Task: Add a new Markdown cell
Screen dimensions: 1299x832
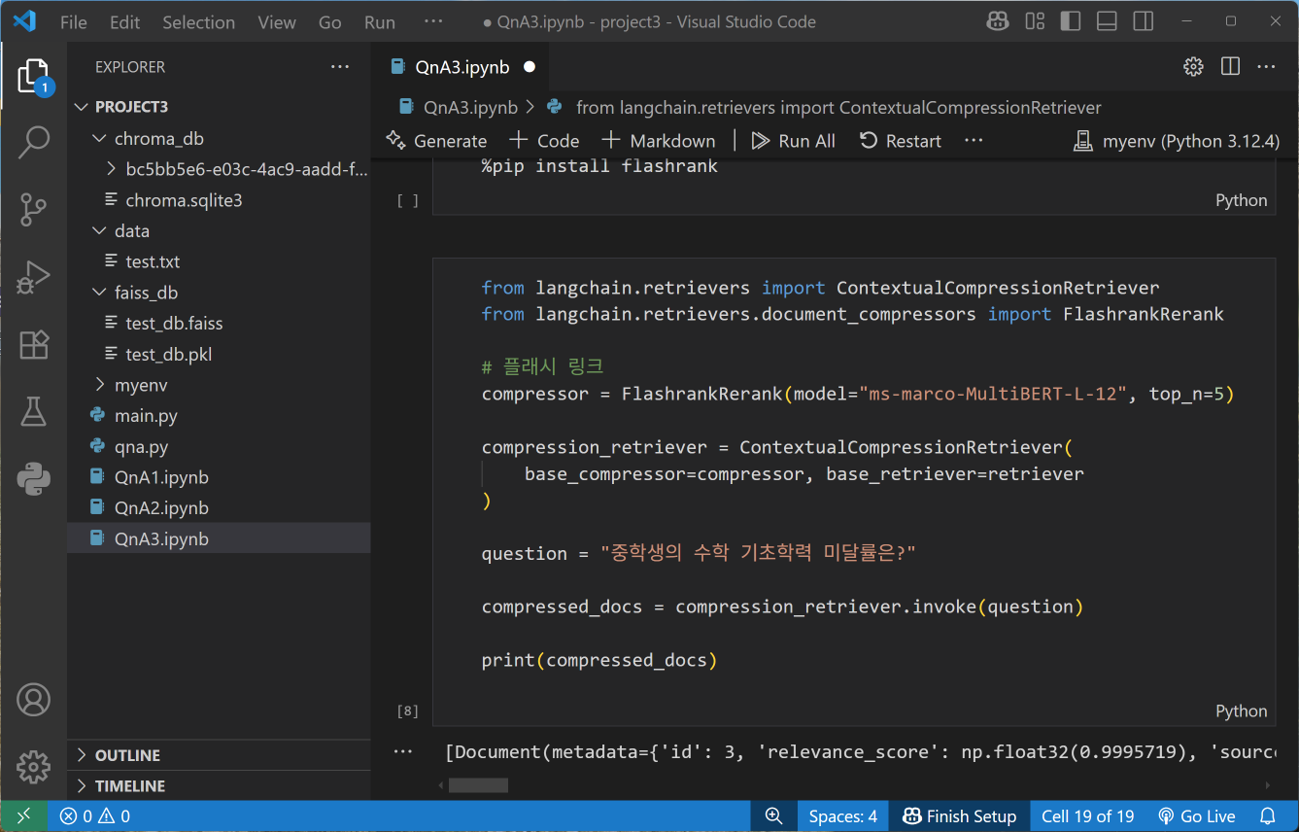Action: click(659, 141)
